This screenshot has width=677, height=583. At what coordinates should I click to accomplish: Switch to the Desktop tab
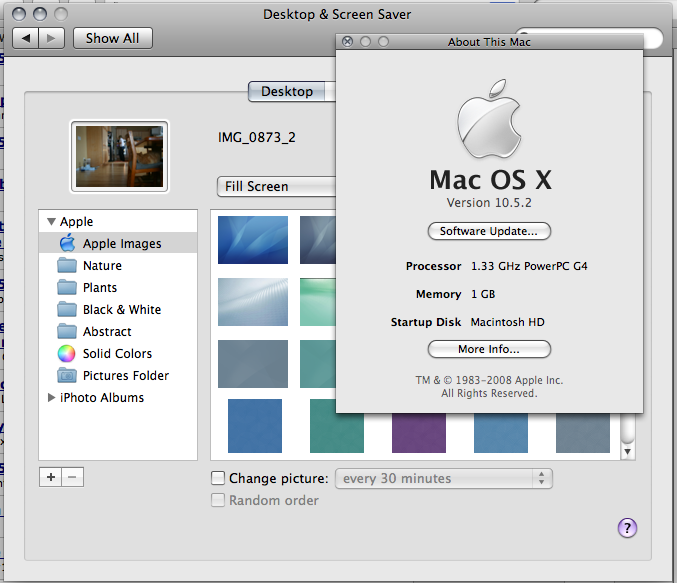click(x=287, y=92)
